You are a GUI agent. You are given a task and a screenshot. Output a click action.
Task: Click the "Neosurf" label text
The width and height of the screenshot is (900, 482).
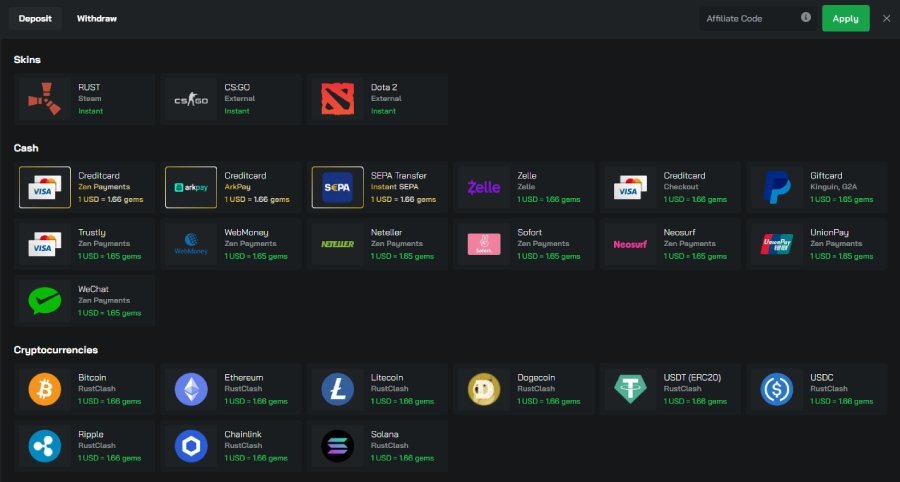click(680, 232)
